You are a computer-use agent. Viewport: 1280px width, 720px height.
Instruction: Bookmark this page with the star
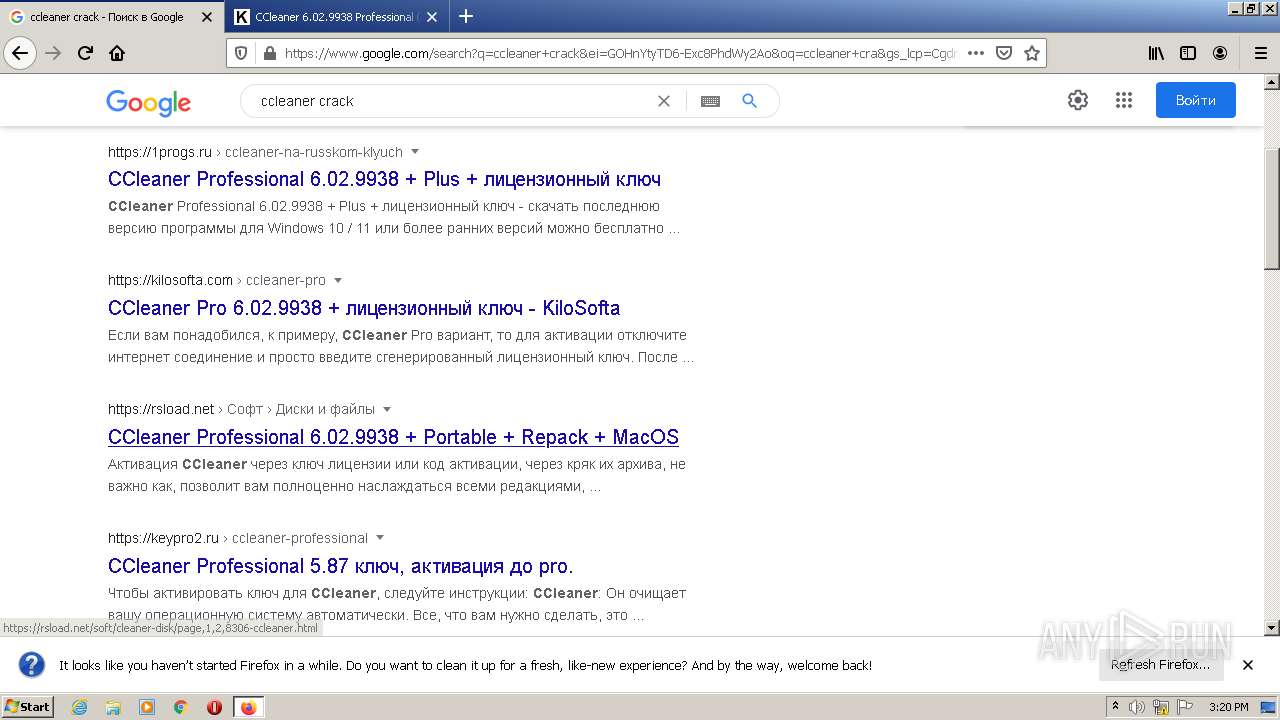(1032, 53)
